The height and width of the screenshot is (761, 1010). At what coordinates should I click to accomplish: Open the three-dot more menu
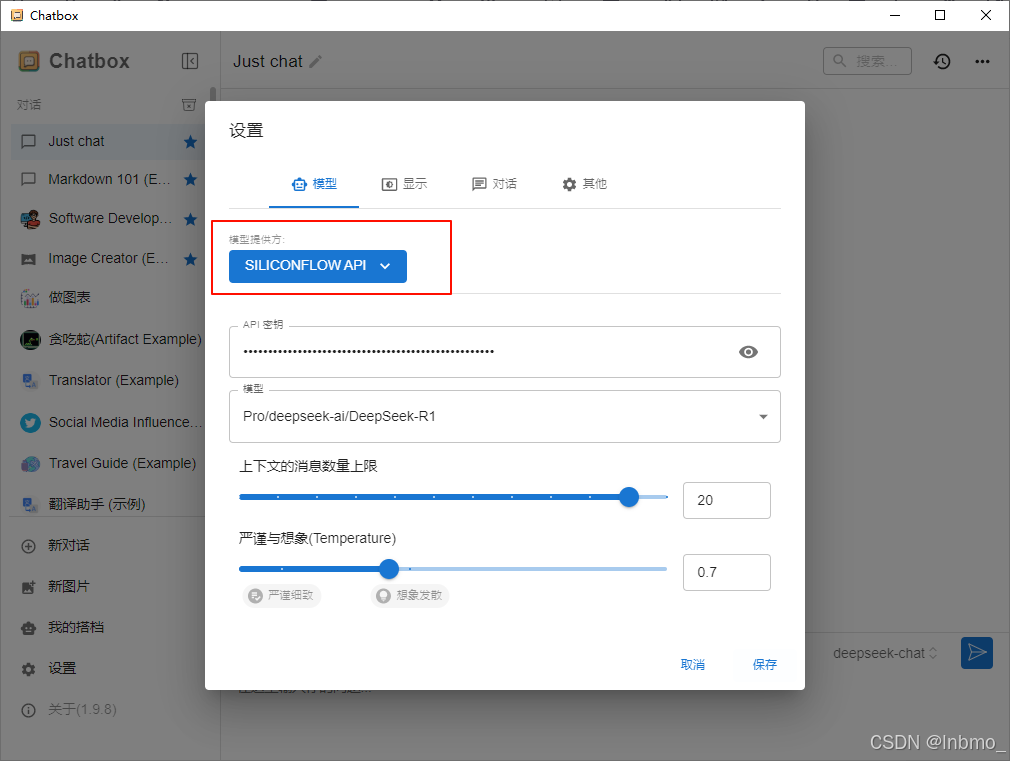tap(982, 61)
